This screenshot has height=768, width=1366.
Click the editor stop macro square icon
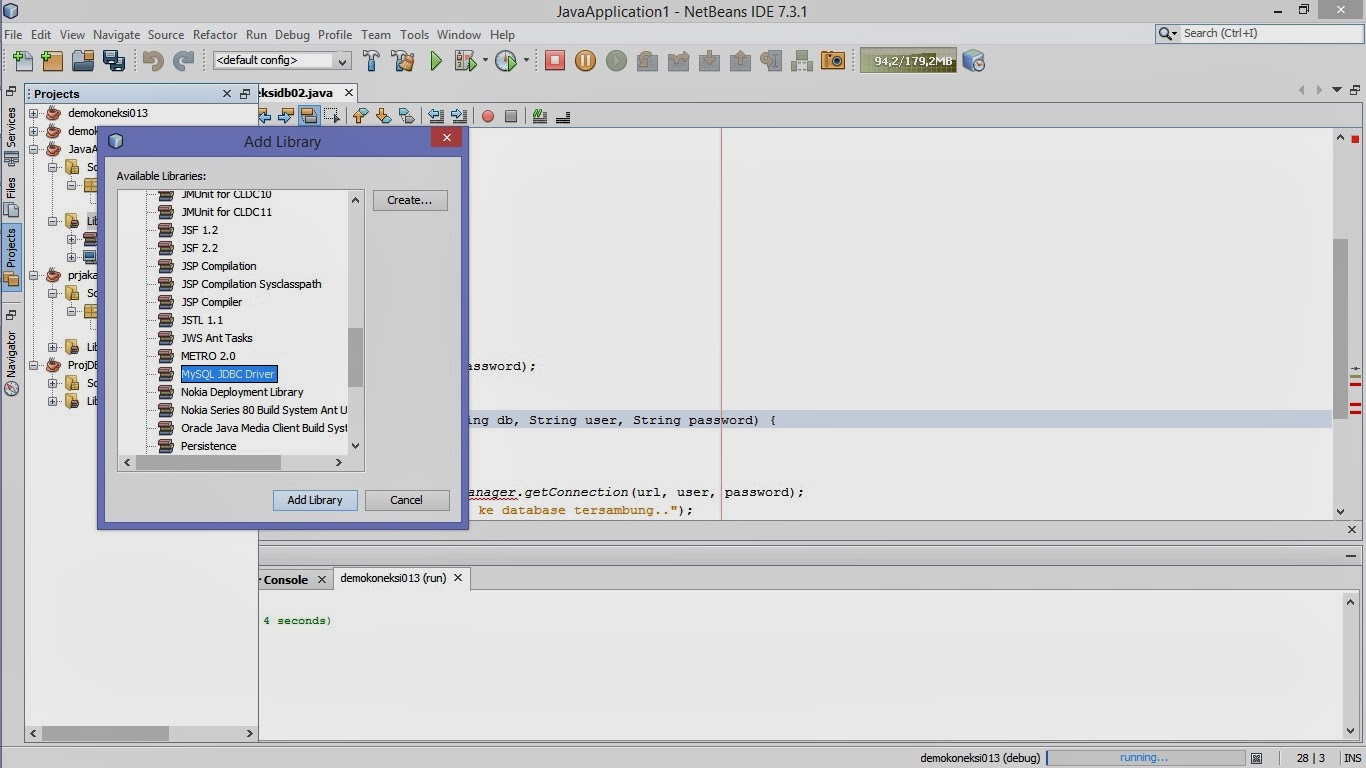[511, 116]
